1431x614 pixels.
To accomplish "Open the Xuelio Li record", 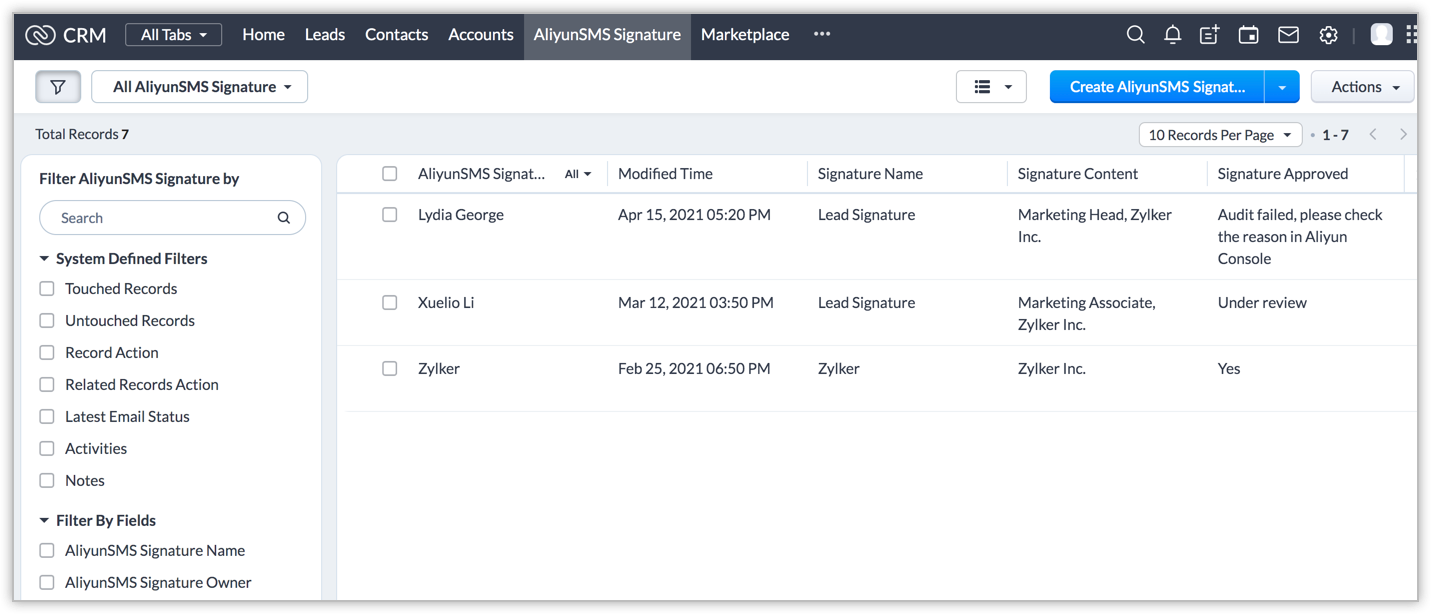I will tap(446, 303).
